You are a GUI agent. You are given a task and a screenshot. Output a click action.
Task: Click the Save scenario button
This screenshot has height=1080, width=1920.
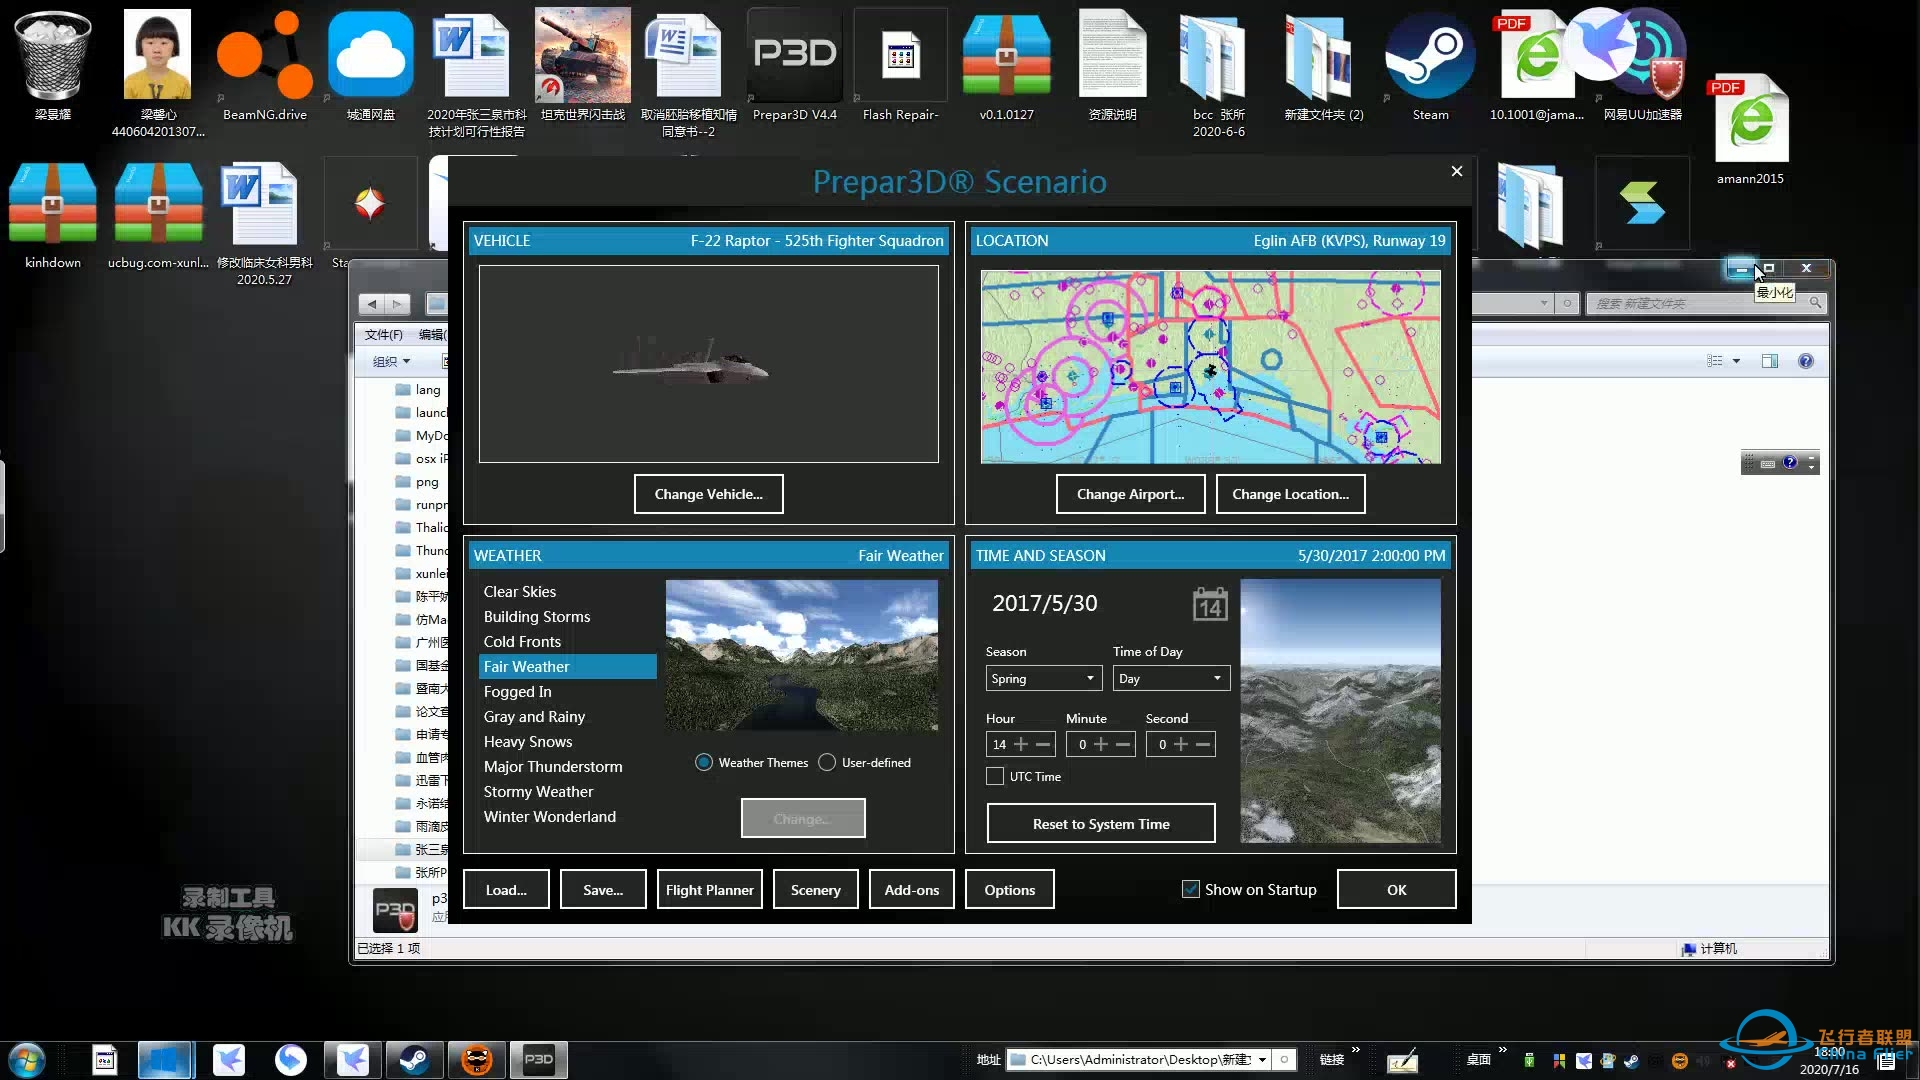(x=603, y=889)
